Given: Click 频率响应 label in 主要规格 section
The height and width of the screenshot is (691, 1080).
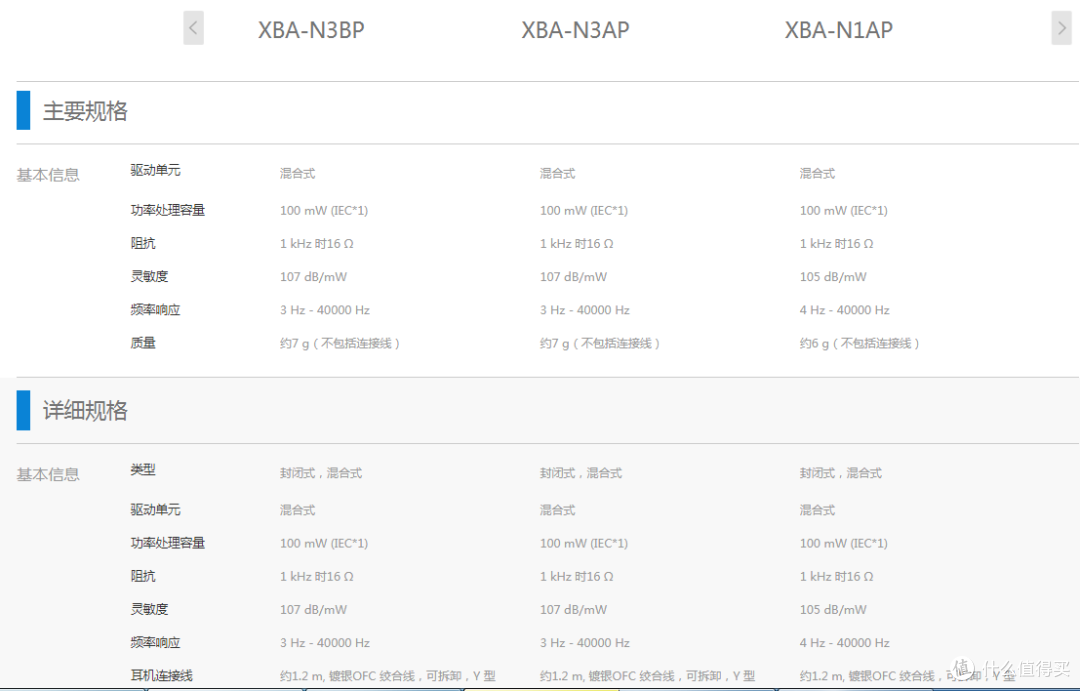Looking at the screenshot, I should tap(155, 310).
